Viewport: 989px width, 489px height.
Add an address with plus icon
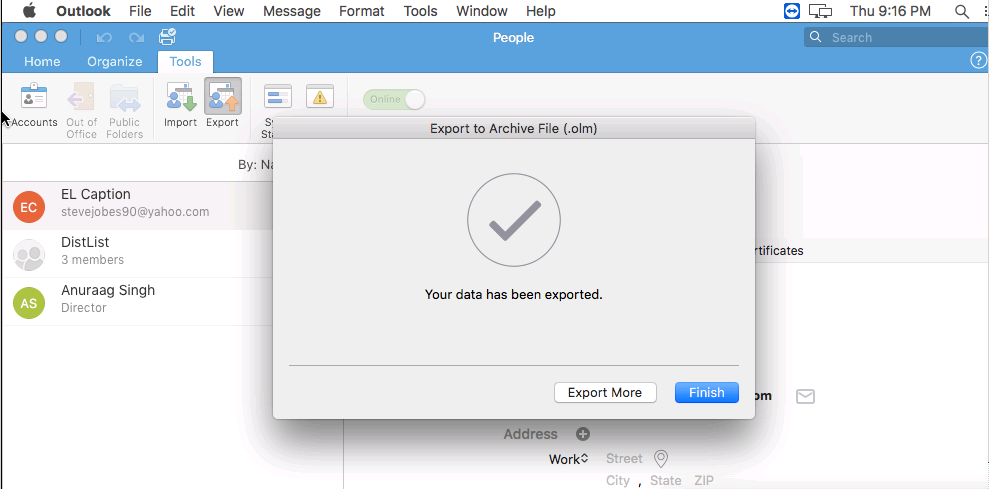click(583, 434)
